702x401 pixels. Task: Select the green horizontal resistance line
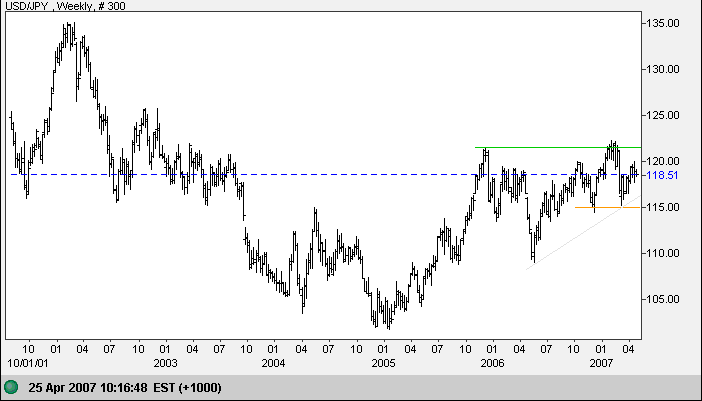tap(558, 147)
